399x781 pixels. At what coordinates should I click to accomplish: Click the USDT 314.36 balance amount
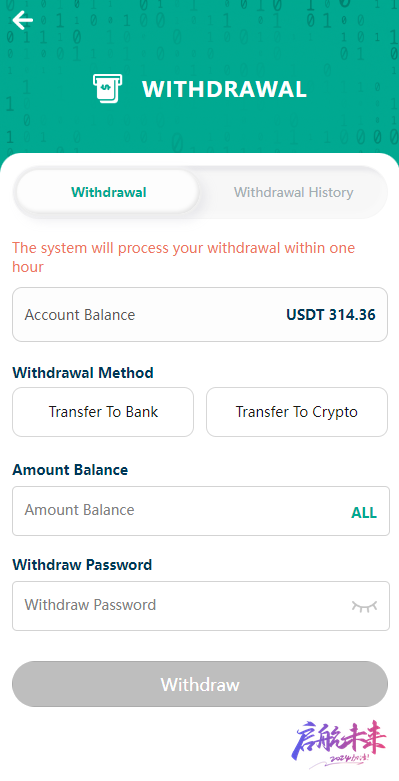point(331,315)
